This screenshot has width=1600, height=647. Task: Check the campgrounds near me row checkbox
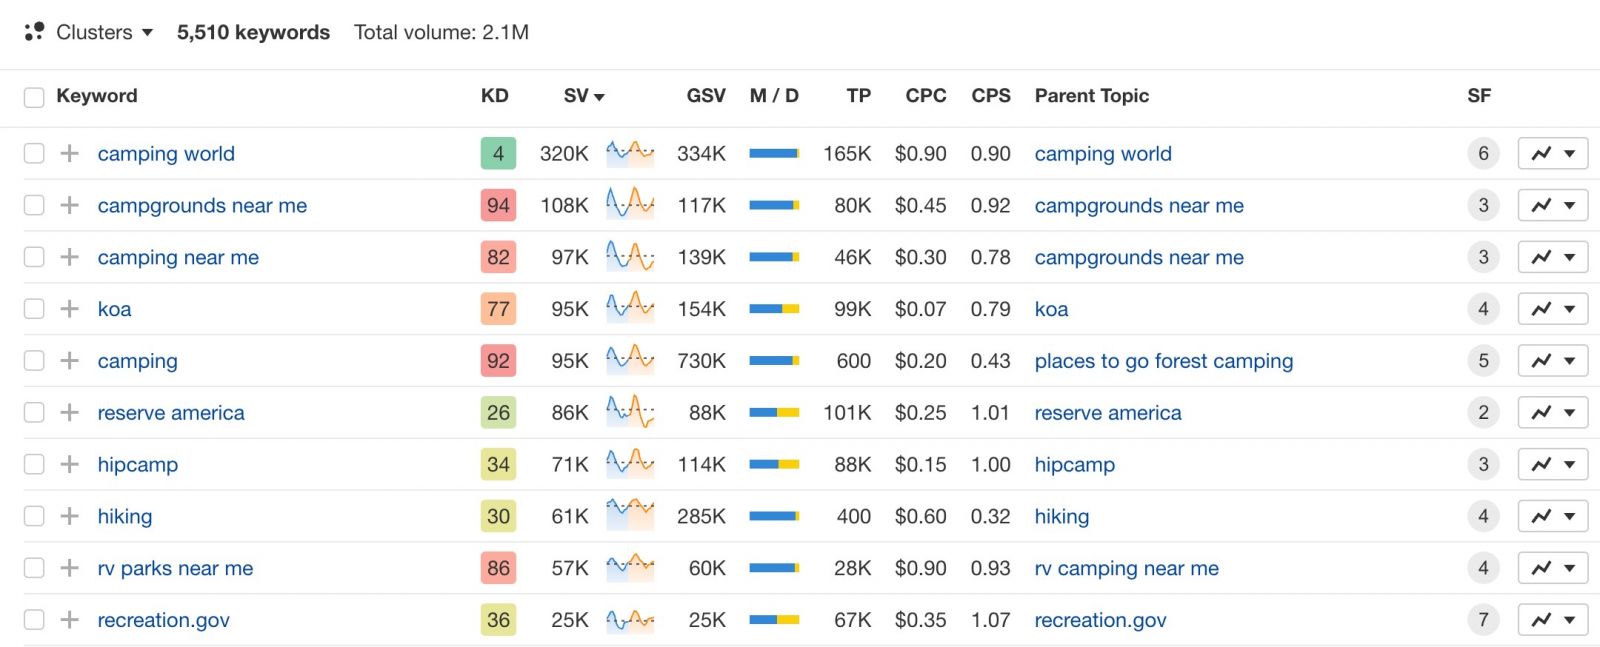[34, 205]
